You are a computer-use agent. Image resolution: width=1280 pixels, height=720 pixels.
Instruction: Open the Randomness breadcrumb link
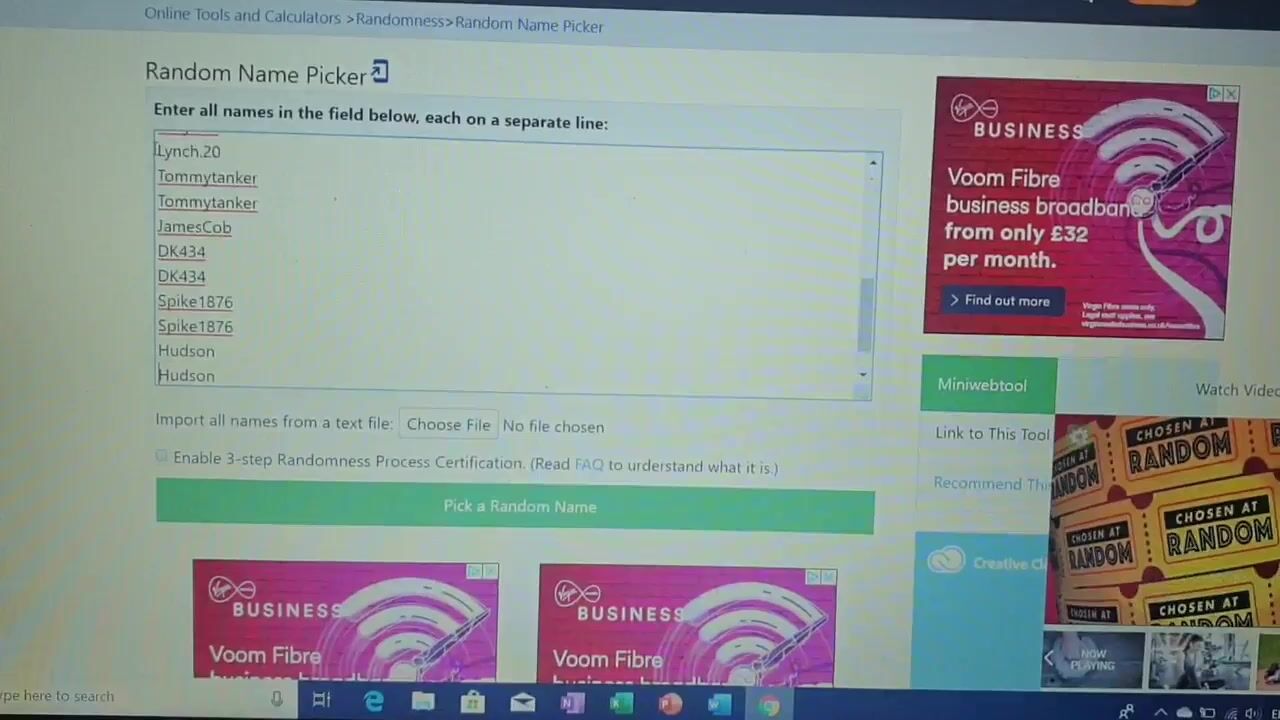tap(400, 20)
